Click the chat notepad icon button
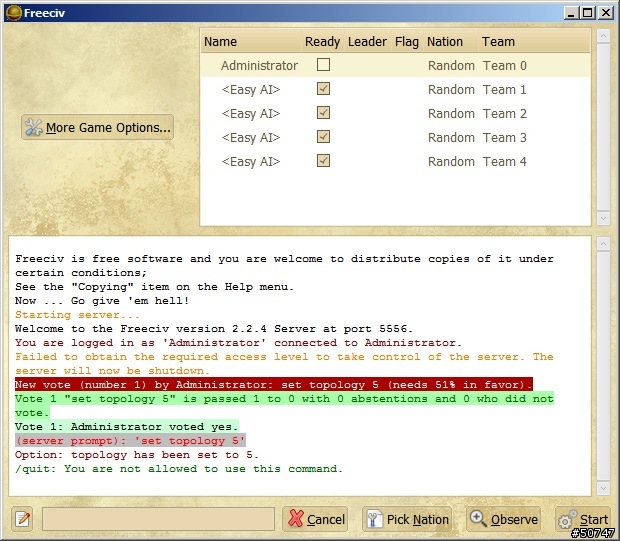This screenshot has height=541, width=620. (x=22, y=519)
